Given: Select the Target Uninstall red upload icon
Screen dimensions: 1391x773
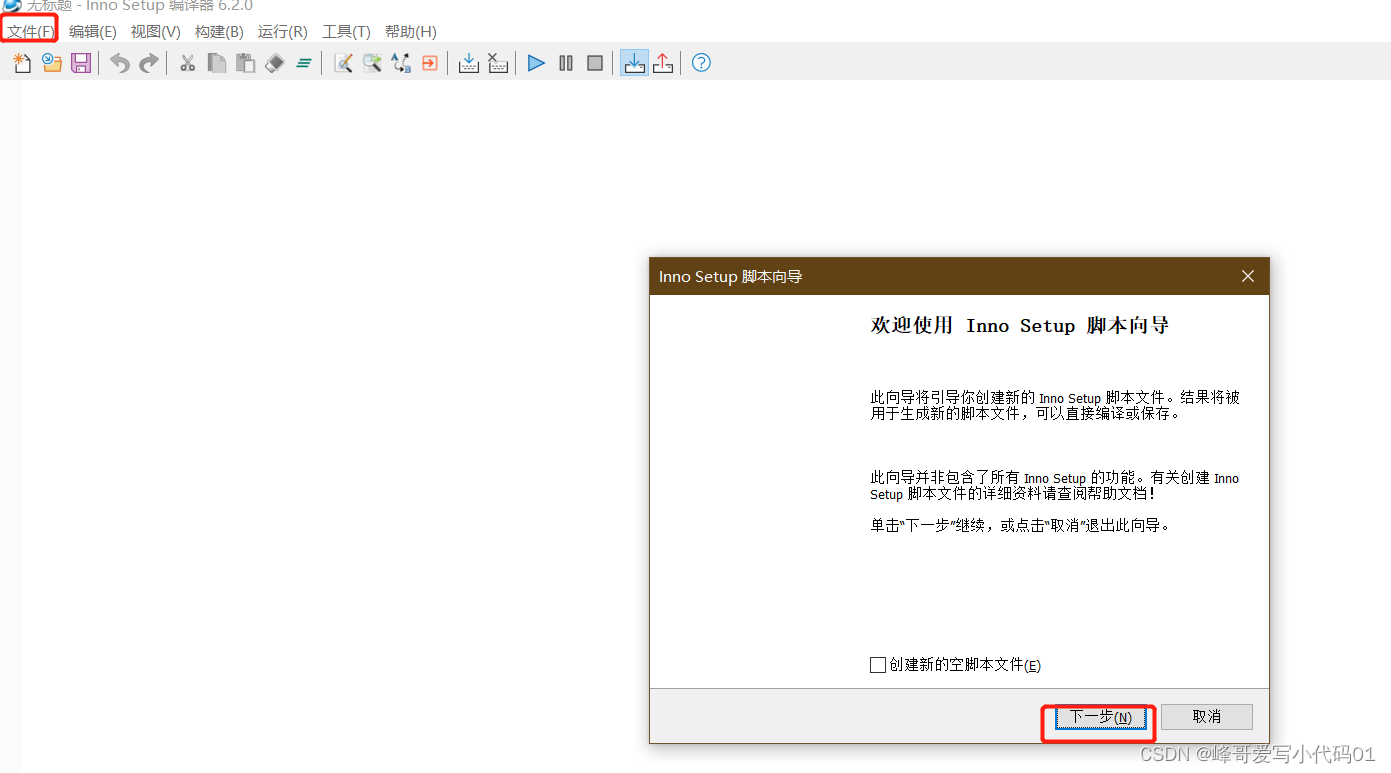Looking at the screenshot, I should (663, 63).
